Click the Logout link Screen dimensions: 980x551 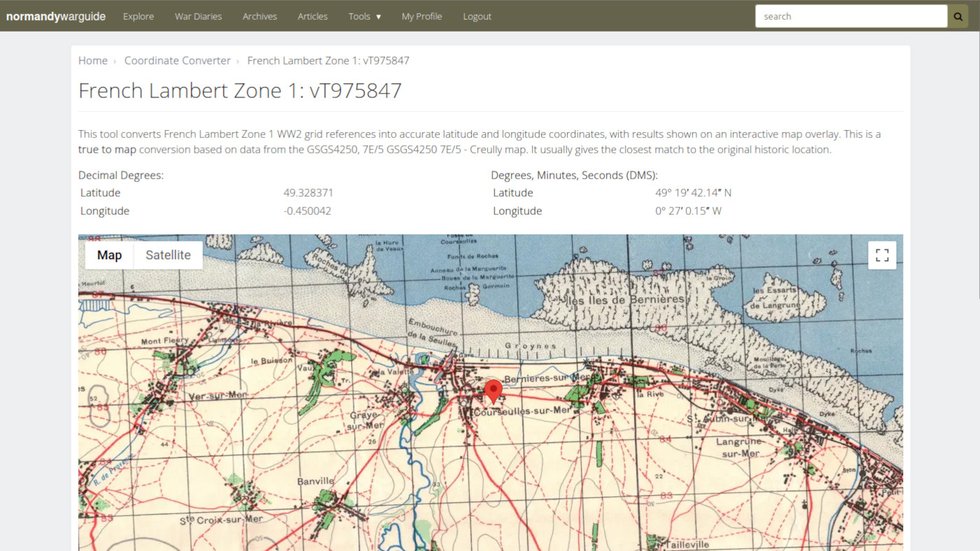pyautogui.click(x=477, y=16)
